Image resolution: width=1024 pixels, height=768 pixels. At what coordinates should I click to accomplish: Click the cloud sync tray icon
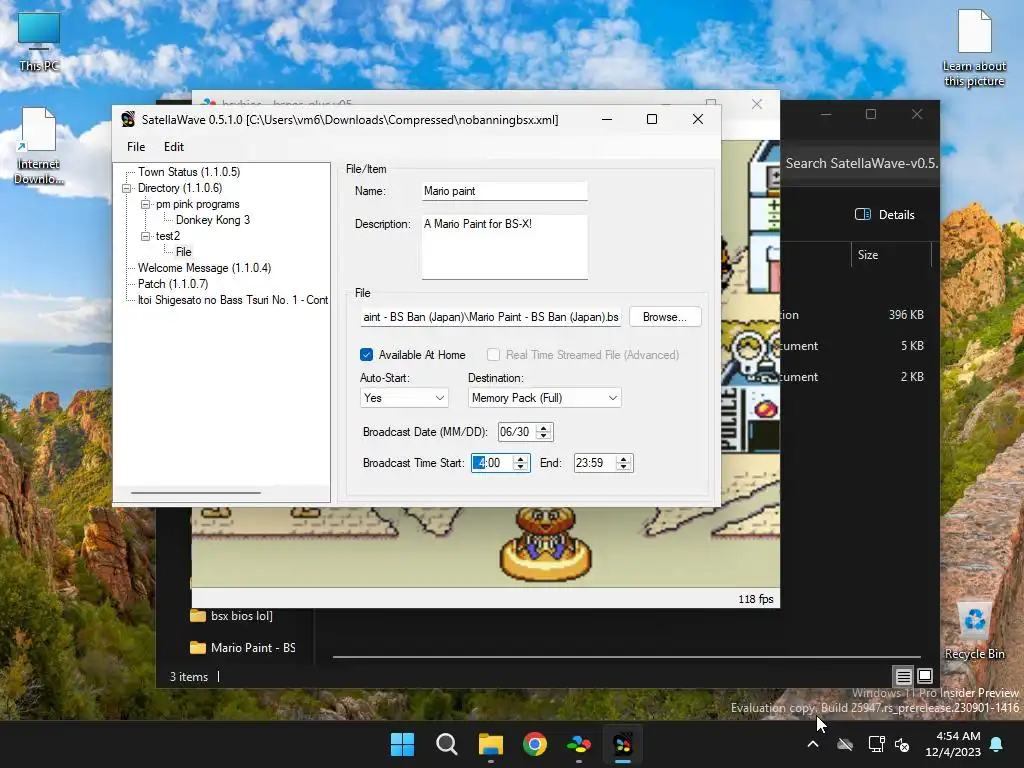pyautogui.click(x=845, y=744)
